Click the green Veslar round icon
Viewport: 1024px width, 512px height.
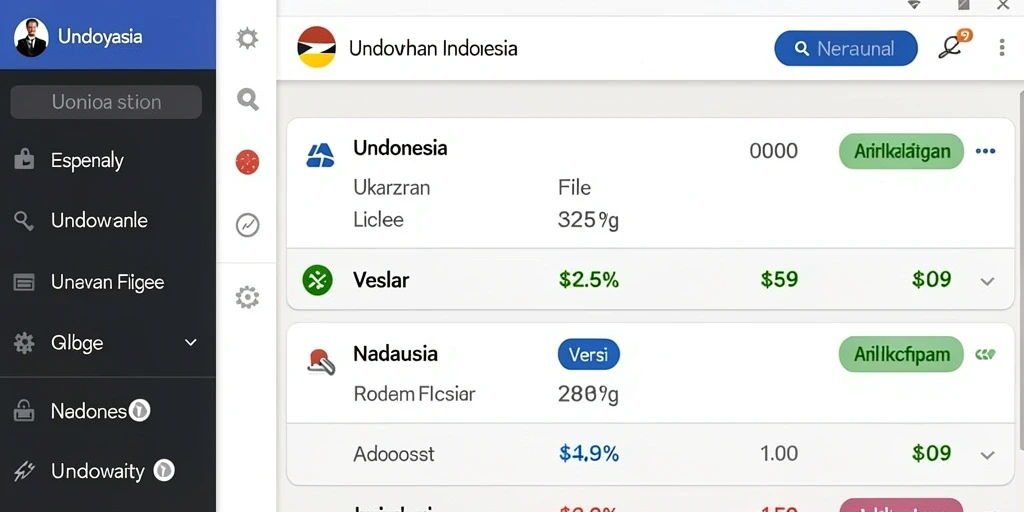317,280
